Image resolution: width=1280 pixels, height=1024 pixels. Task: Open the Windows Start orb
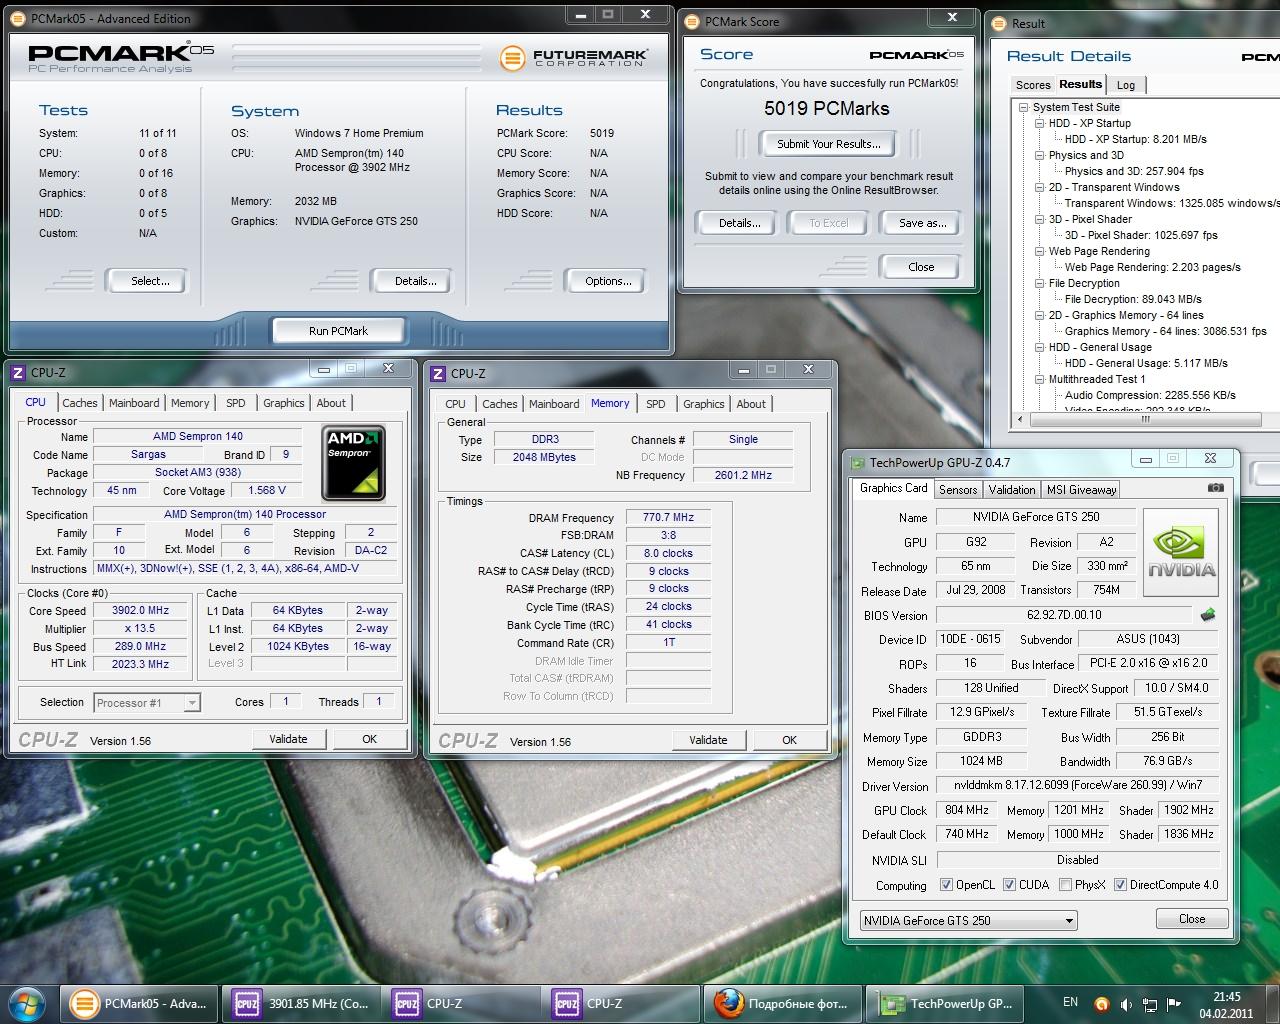pyautogui.click(x=28, y=1003)
